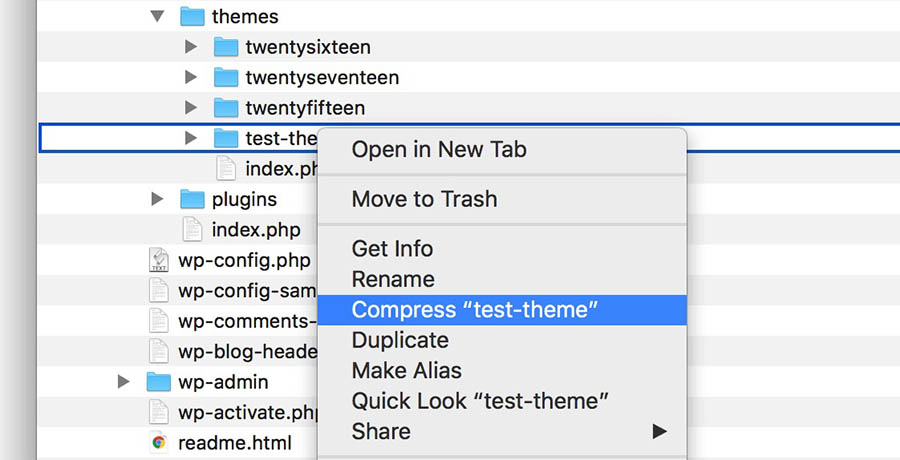Click the wp-admin folder icon
The height and width of the screenshot is (460, 900).
[158, 382]
